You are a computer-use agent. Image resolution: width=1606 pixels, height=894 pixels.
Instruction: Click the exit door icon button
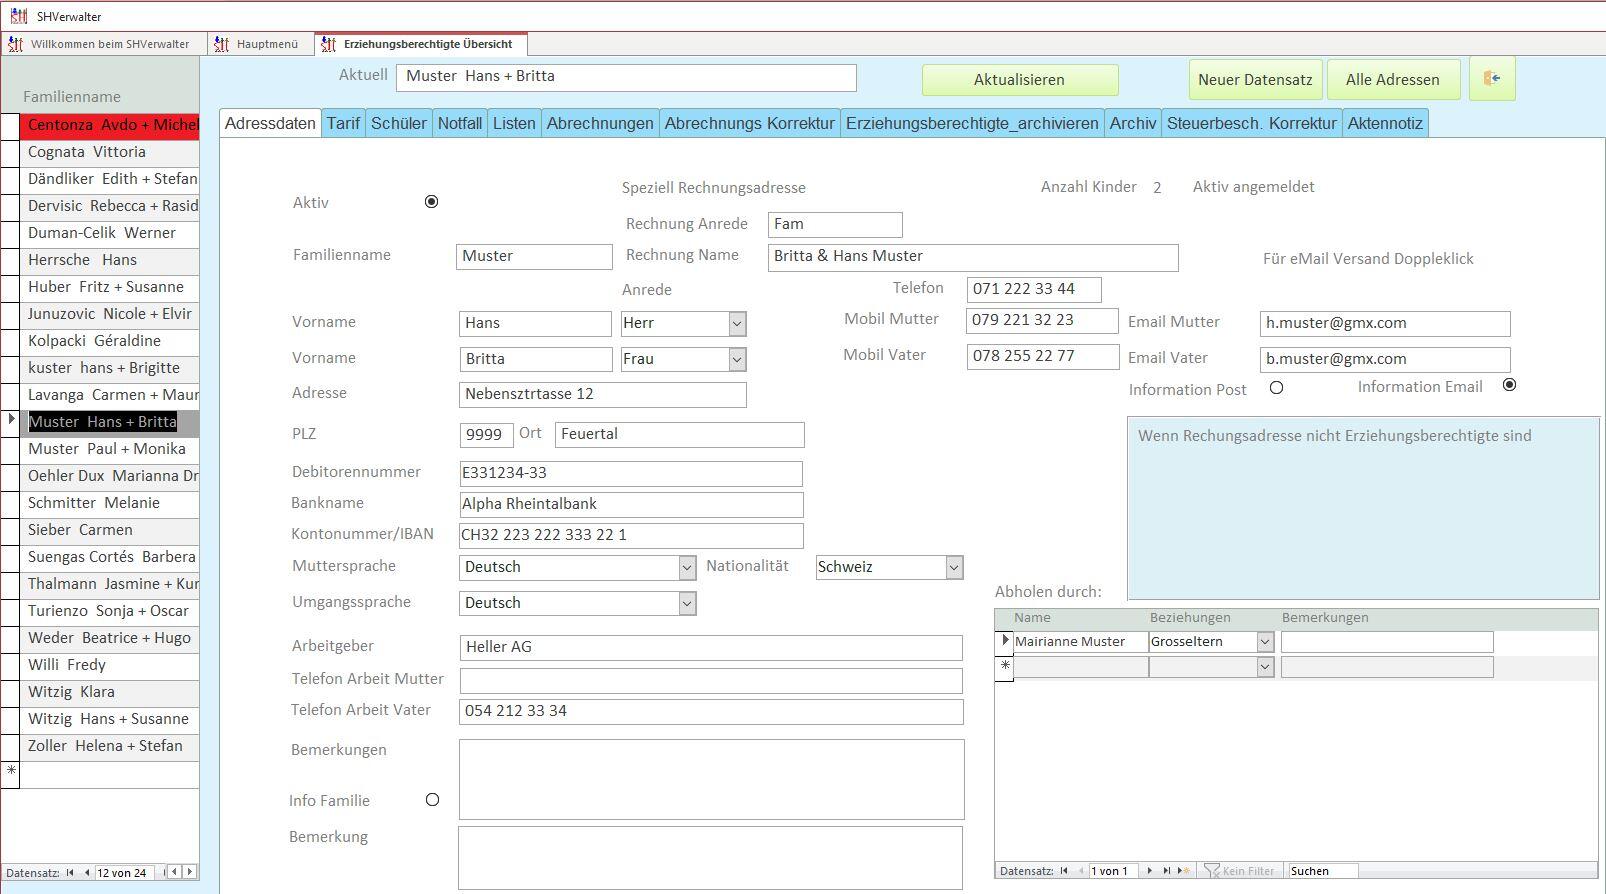coord(1492,79)
